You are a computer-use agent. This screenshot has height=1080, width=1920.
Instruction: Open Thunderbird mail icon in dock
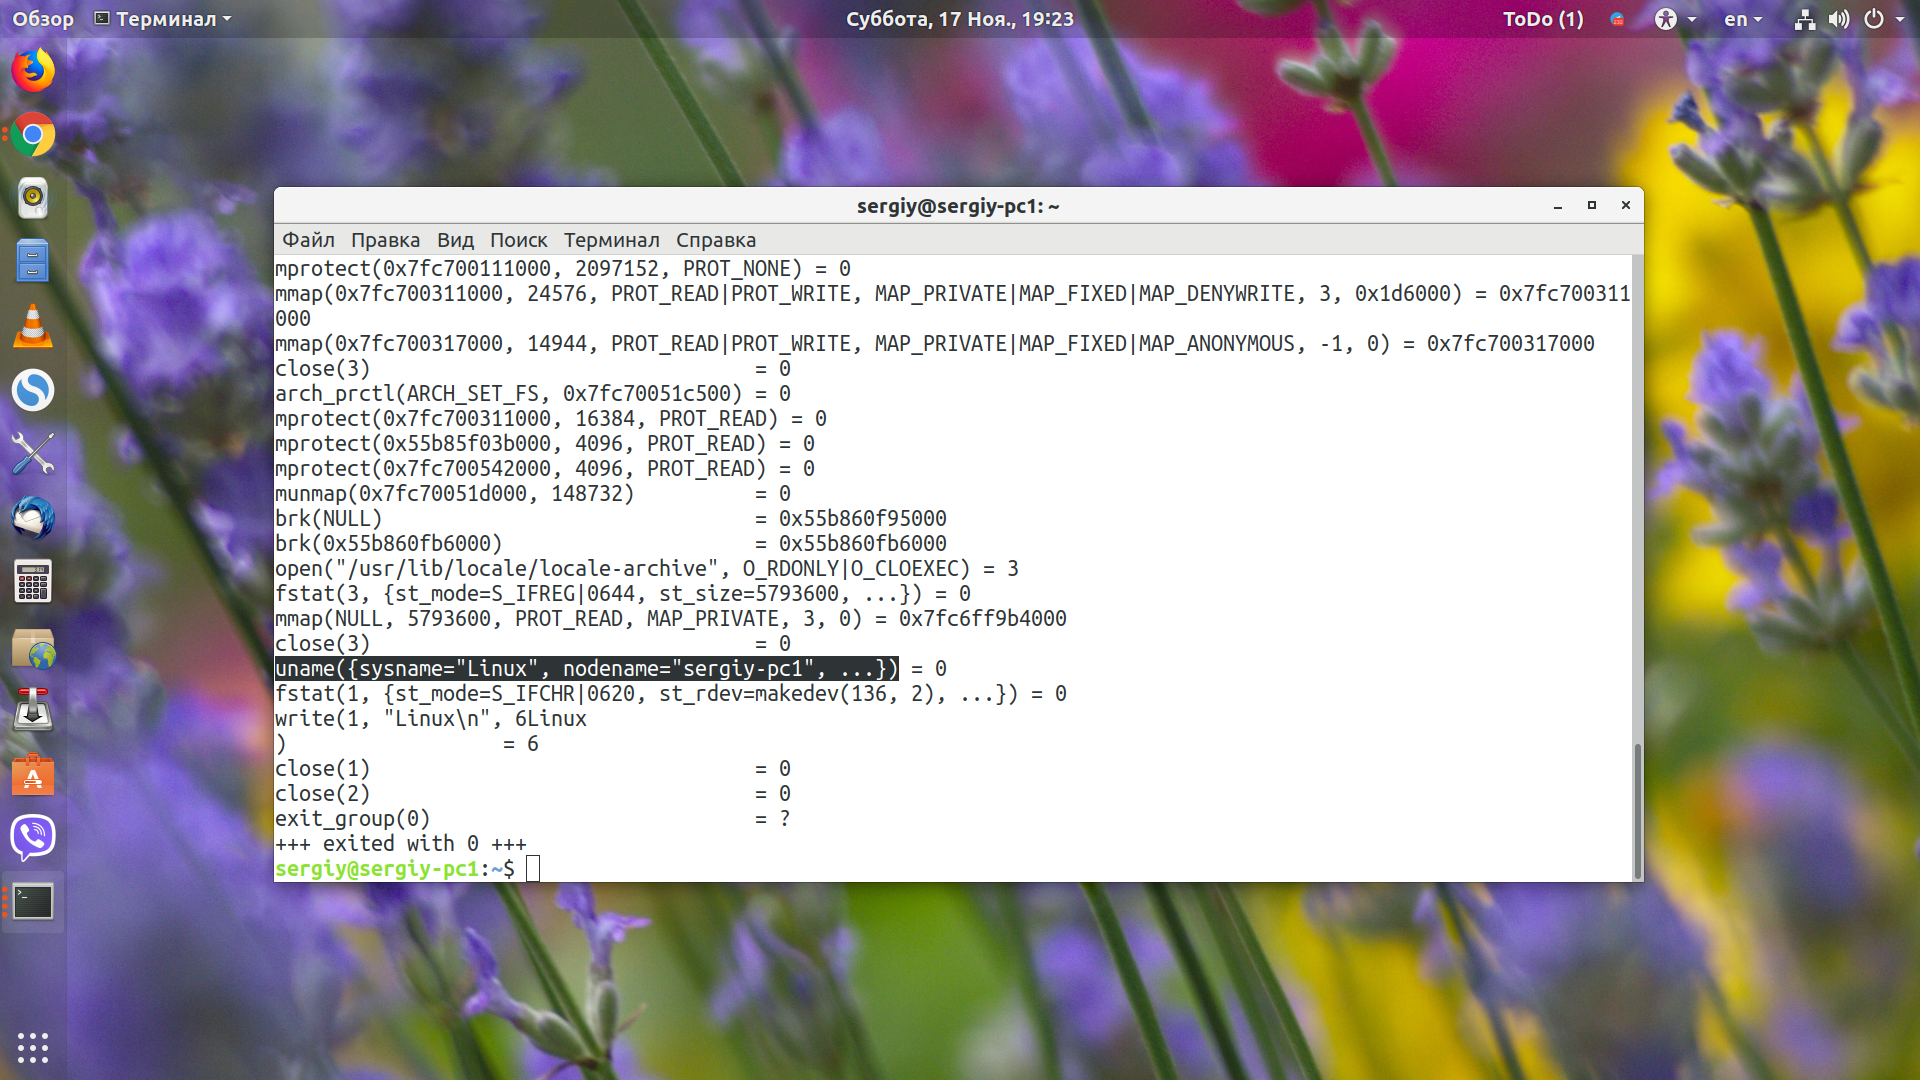tap(33, 518)
